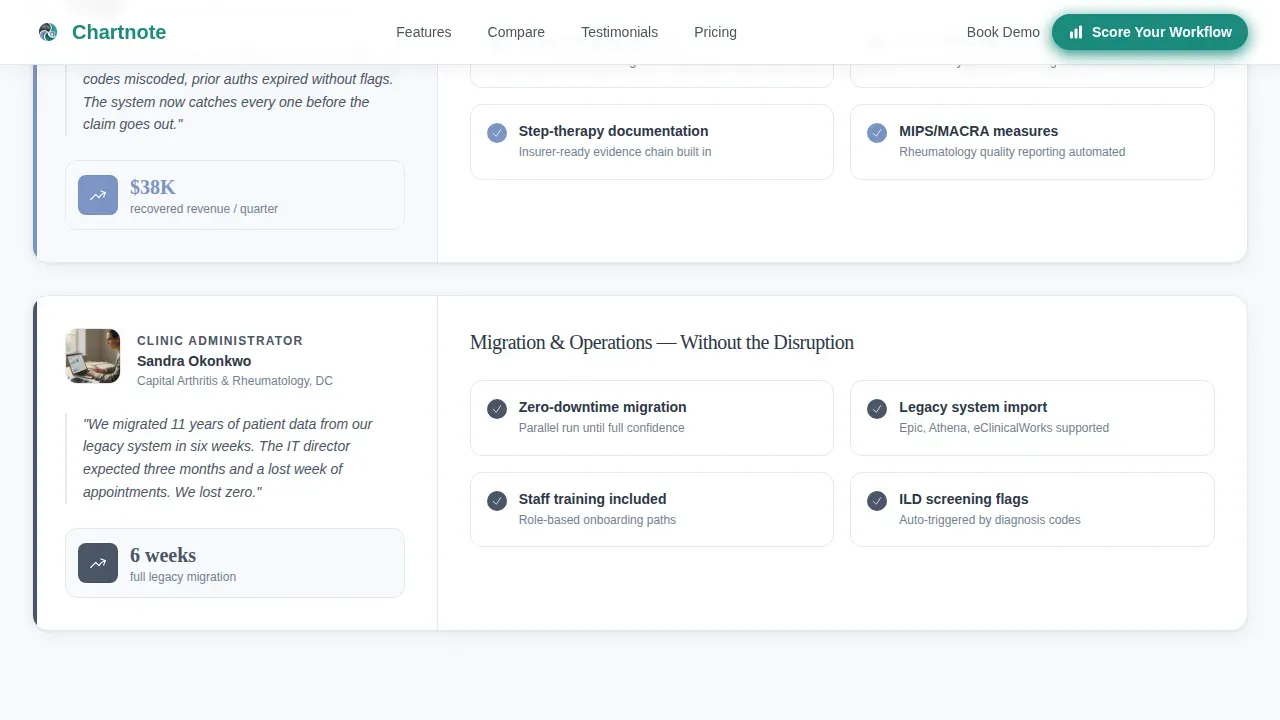Go to the Compare section

coord(516,32)
